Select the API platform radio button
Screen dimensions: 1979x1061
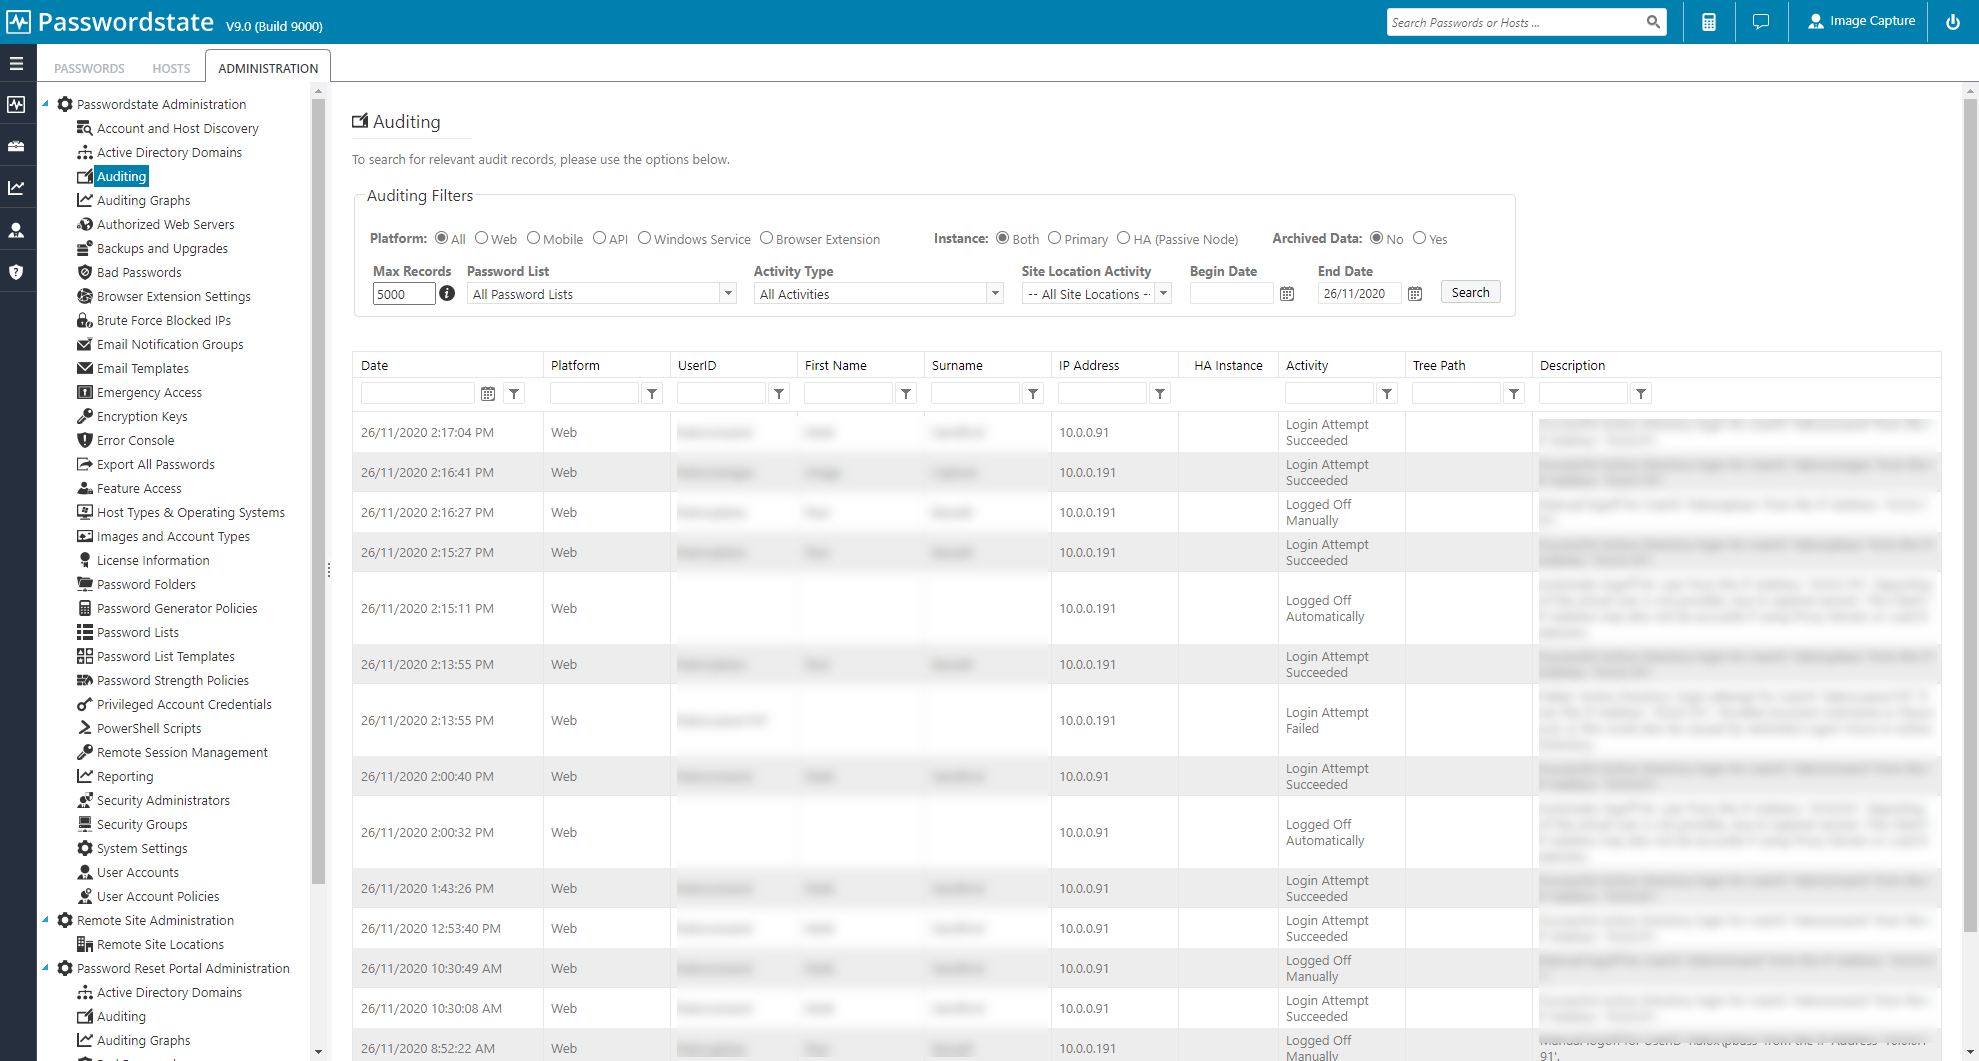click(599, 238)
